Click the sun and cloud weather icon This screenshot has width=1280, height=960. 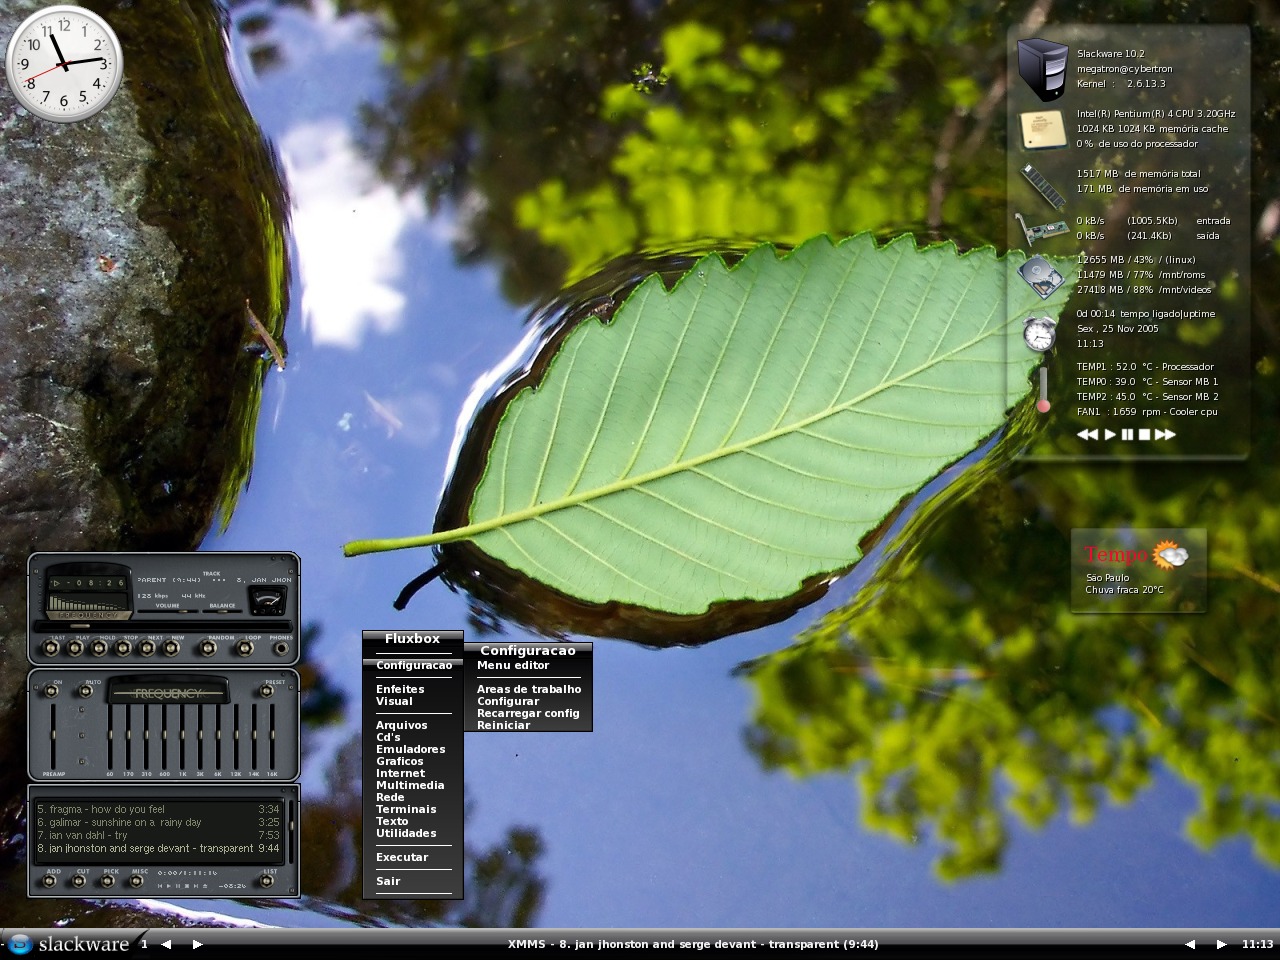[x=1170, y=555]
